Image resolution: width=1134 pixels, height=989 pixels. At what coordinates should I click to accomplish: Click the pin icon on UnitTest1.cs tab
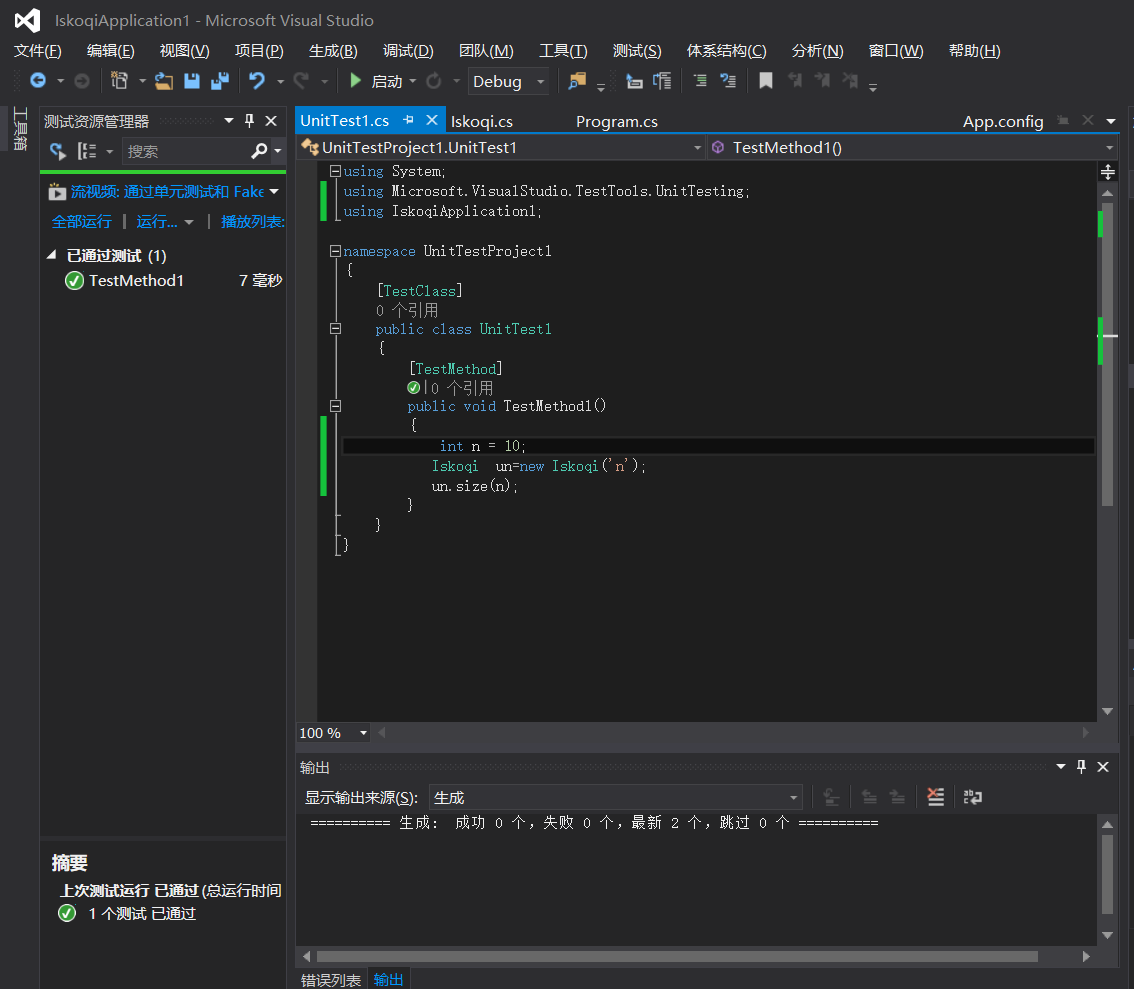[409, 120]
